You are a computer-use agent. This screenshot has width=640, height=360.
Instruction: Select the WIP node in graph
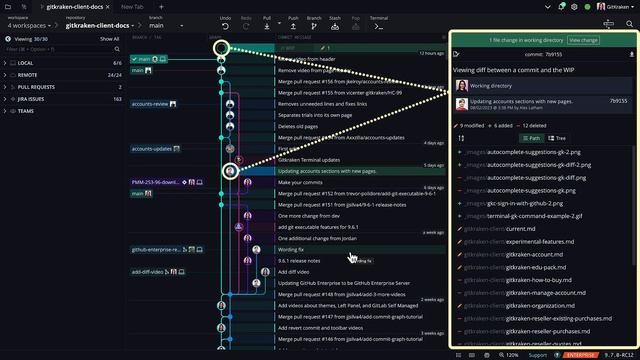221,48
